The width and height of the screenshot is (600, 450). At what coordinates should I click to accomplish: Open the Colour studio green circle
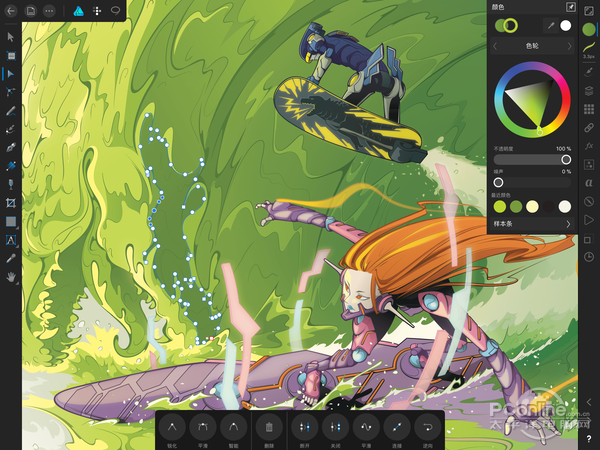[x=589, y=29]
